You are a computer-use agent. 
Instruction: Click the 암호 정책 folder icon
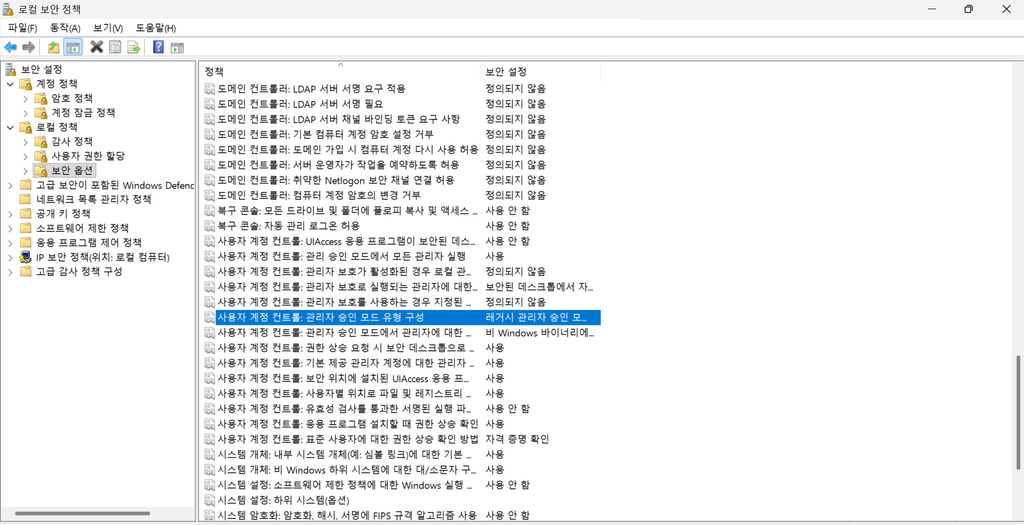[x=41, y=99]
